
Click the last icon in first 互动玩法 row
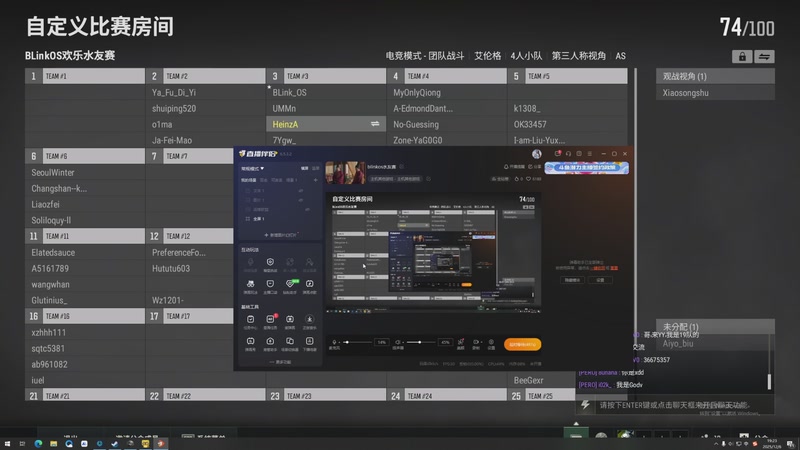[310, 262]
